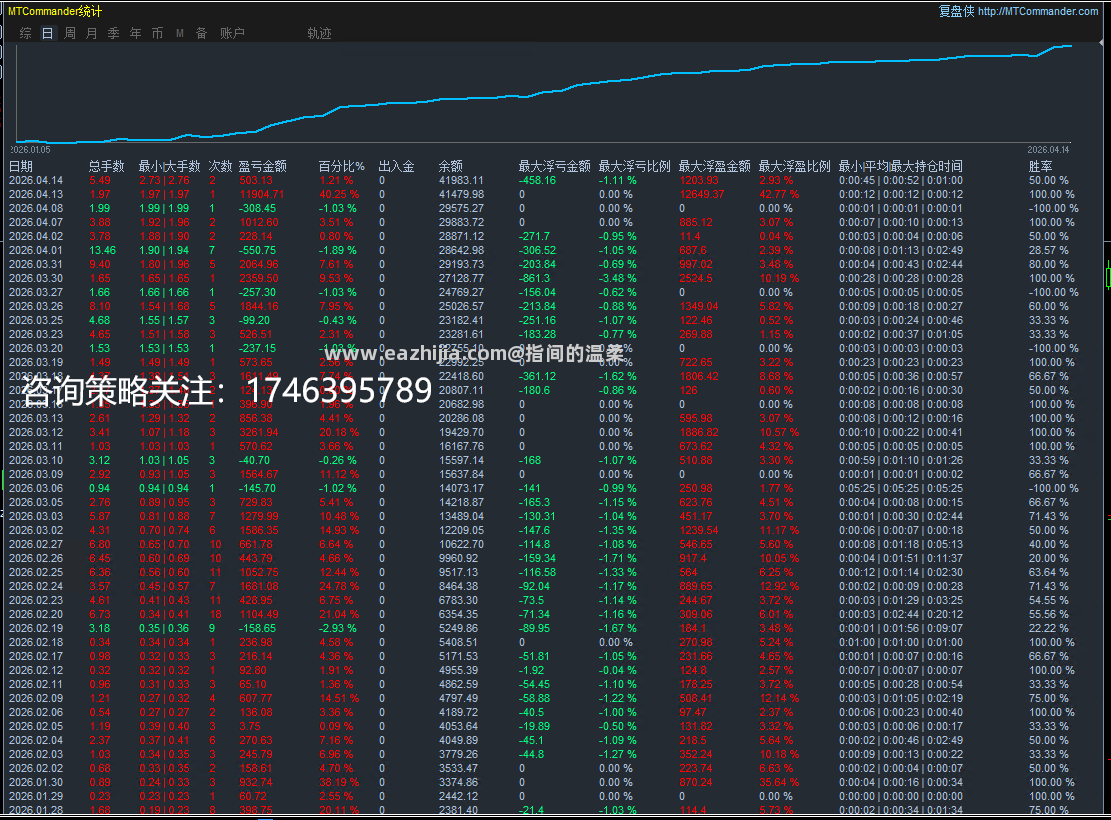Select the 2026.03.06 date row
Viewport: 1111px width, 820px height.
(35, 488)
